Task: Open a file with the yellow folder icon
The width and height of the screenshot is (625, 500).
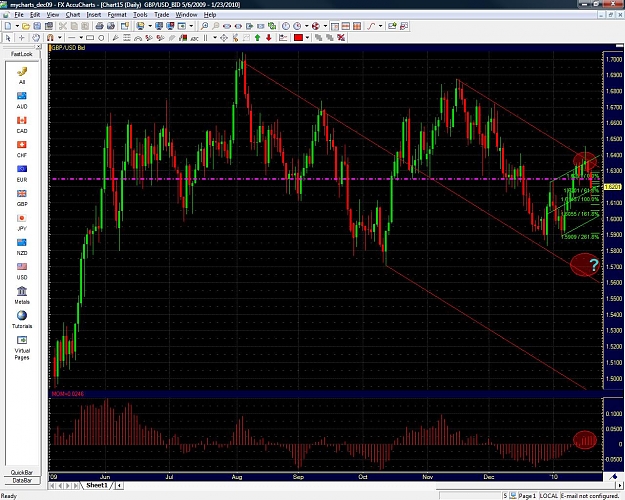Action: click(x=26, y=26)
